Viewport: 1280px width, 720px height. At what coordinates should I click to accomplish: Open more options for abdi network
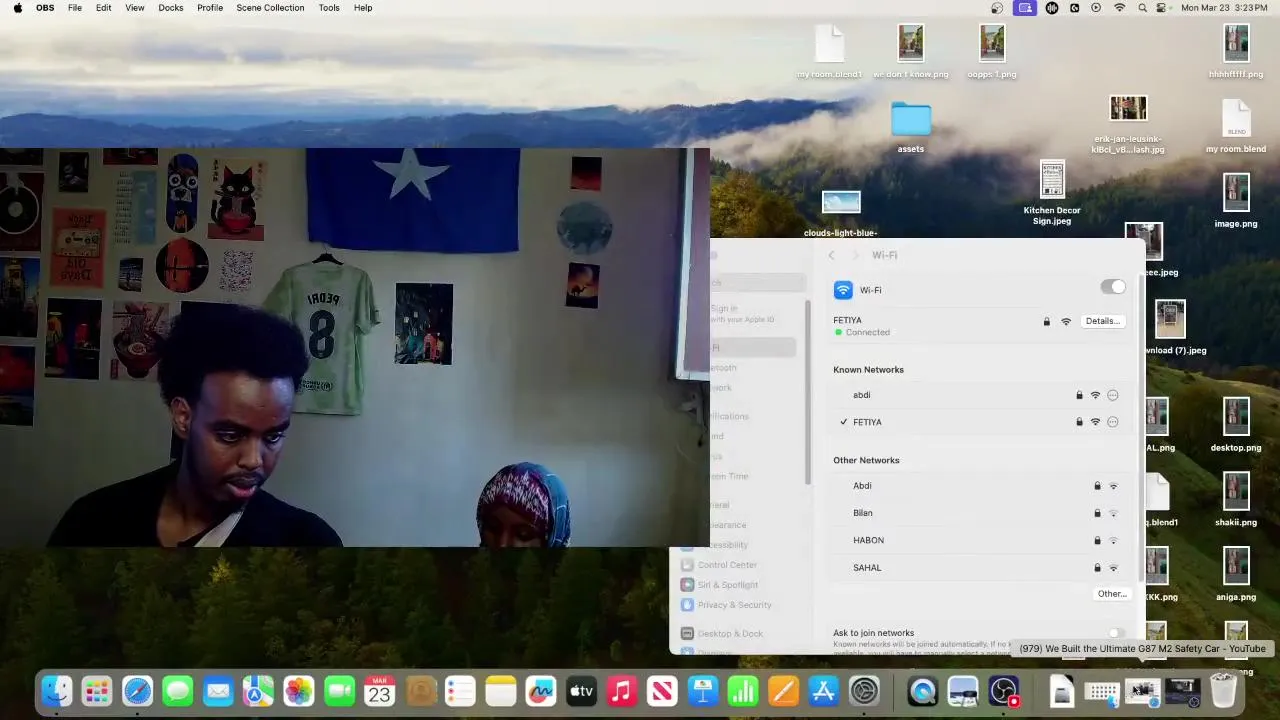pos(1113,395)
